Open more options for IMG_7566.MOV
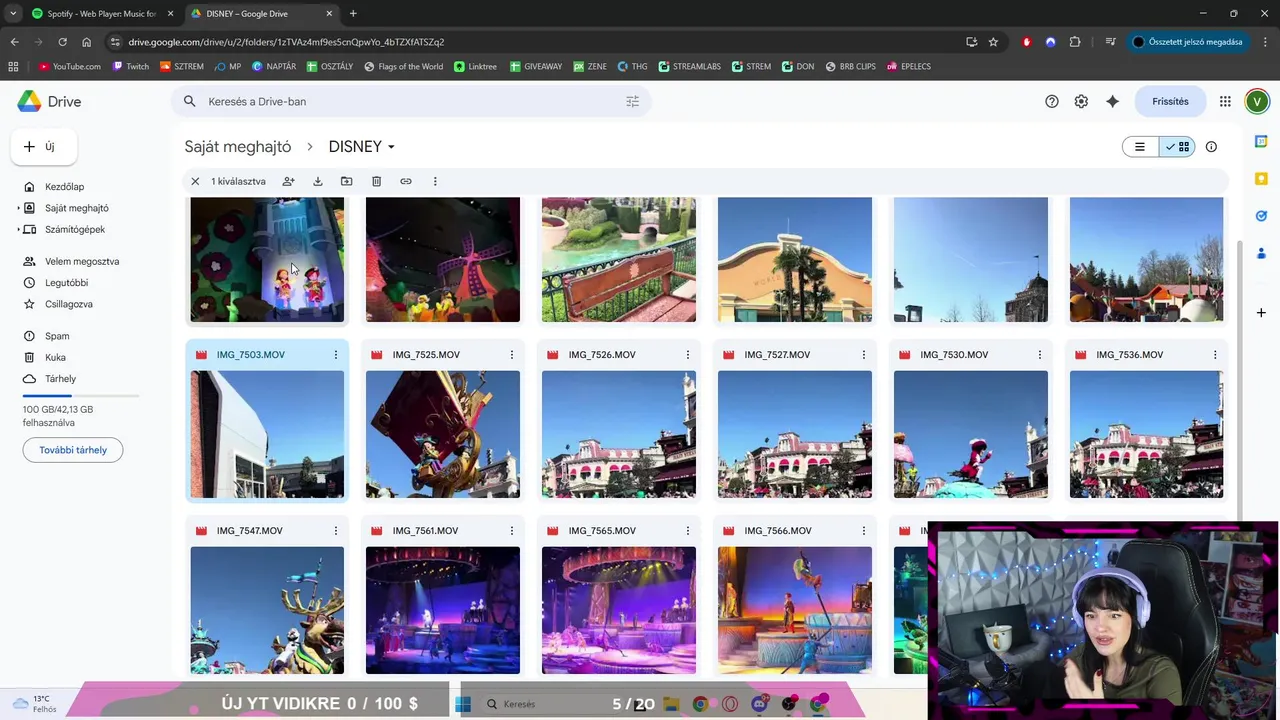The width and height of the screenshot is (1280, 720). click(x=863, y=531)
